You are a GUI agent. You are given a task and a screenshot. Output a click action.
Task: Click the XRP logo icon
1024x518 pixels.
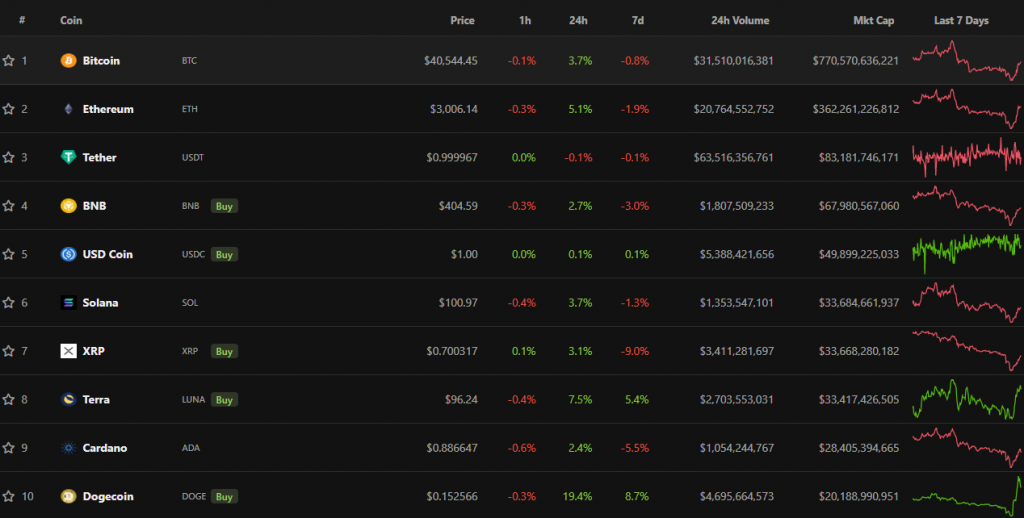69,351
